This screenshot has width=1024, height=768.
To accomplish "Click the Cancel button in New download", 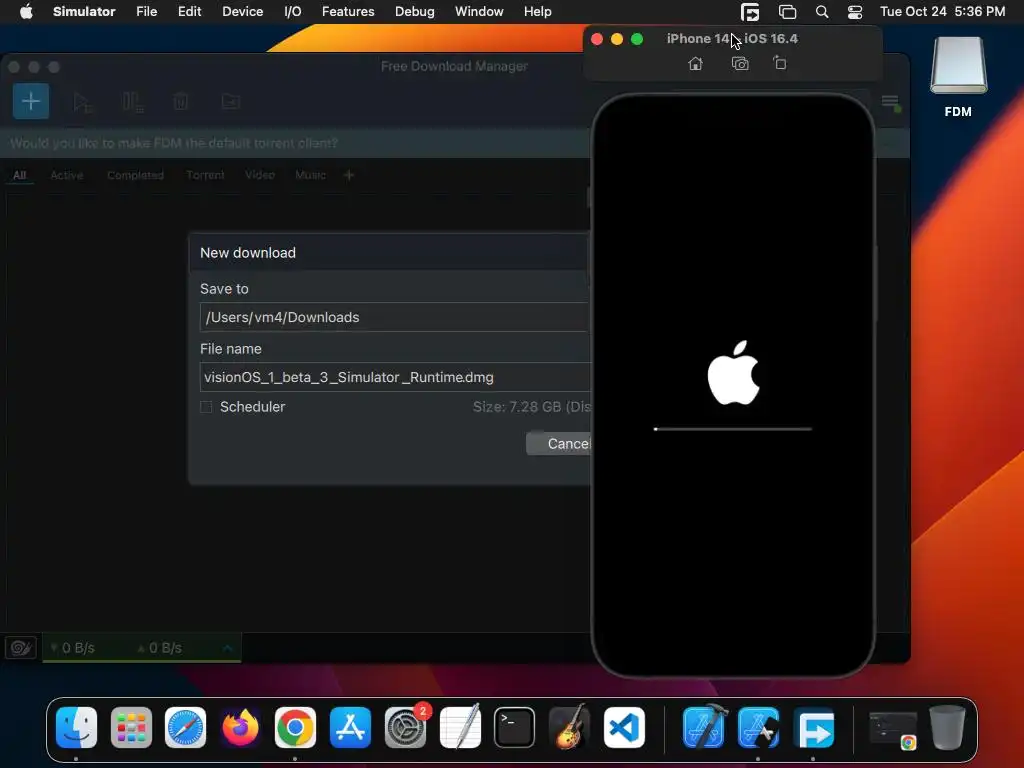I will pyautogui.click(x=559, y=443).
